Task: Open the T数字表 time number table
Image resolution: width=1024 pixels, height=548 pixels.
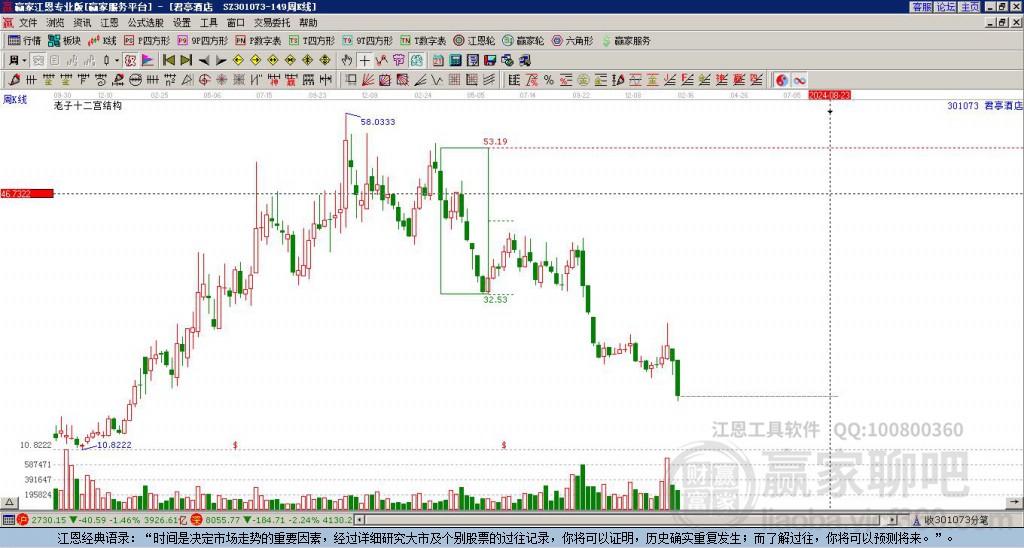Action: (423, 40)
